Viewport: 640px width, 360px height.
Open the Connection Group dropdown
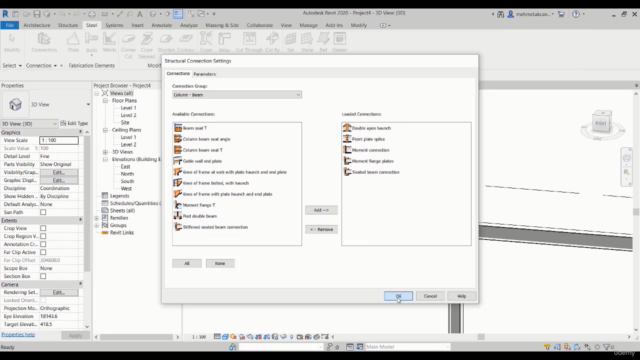(x=237, y=95)
